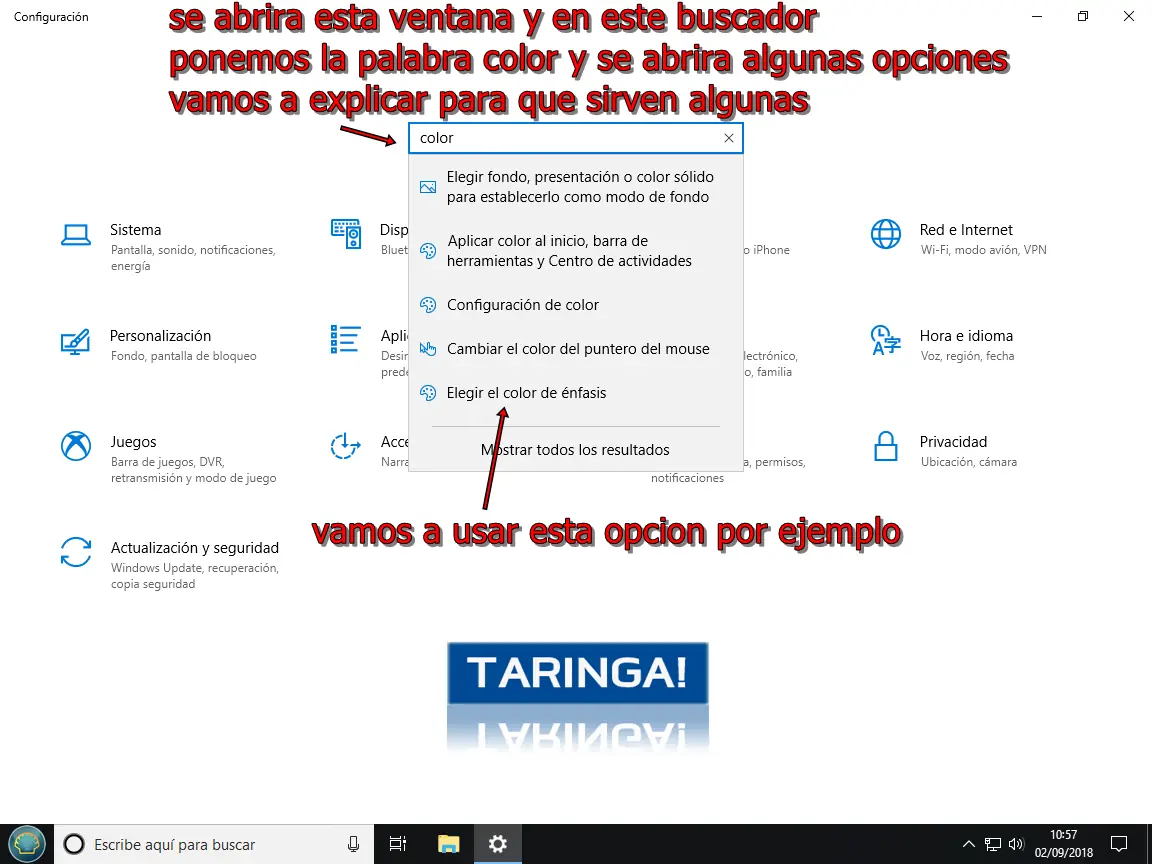Click the Privacidad padlock icon
The height and width of the screenshot is (864, 1152).
885,446
